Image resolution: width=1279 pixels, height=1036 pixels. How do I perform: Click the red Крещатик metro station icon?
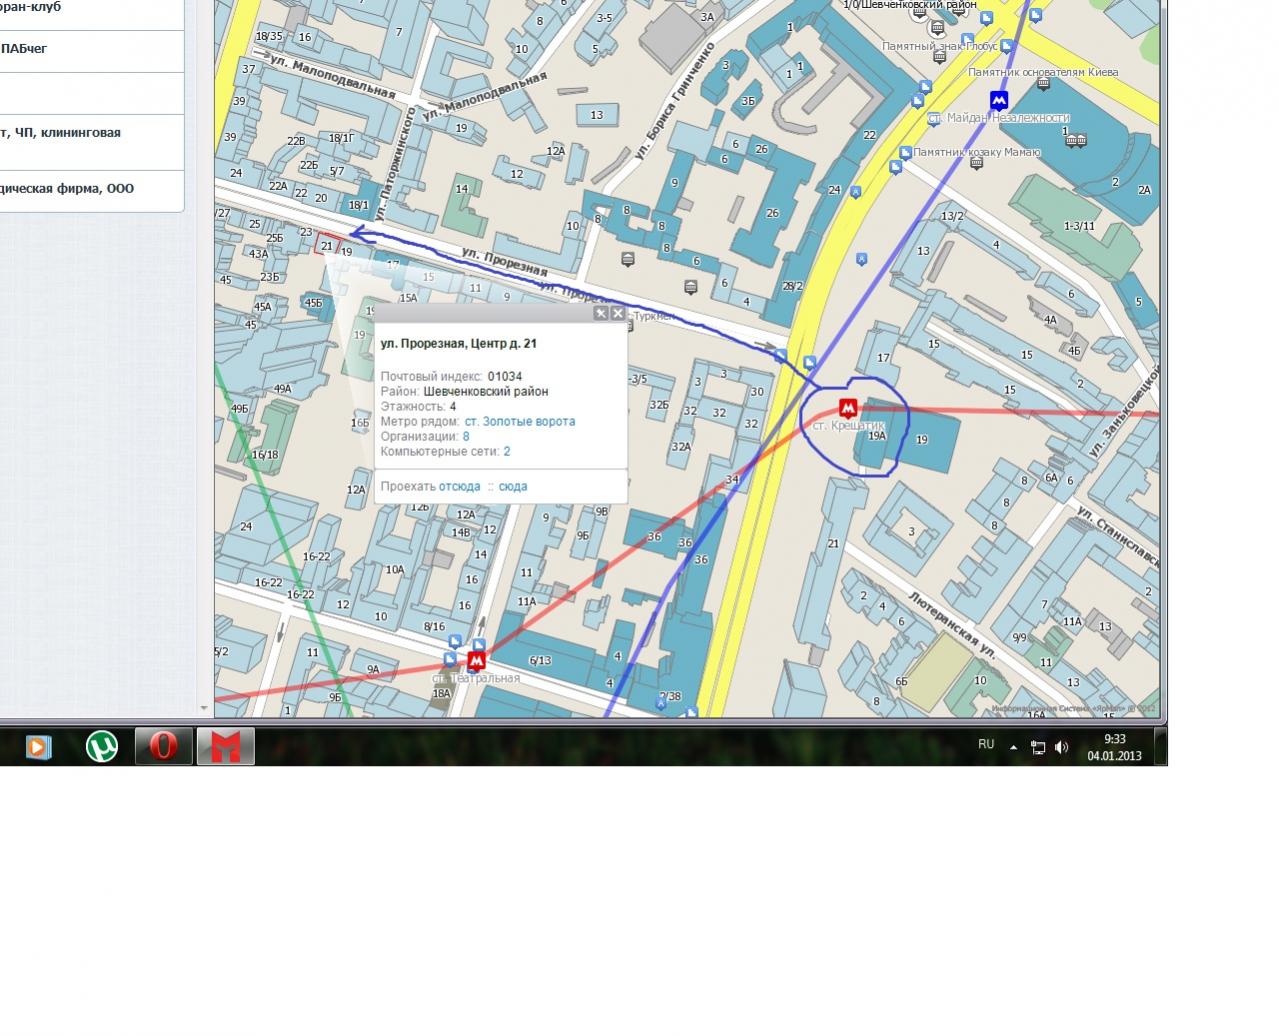coord(848,408)
